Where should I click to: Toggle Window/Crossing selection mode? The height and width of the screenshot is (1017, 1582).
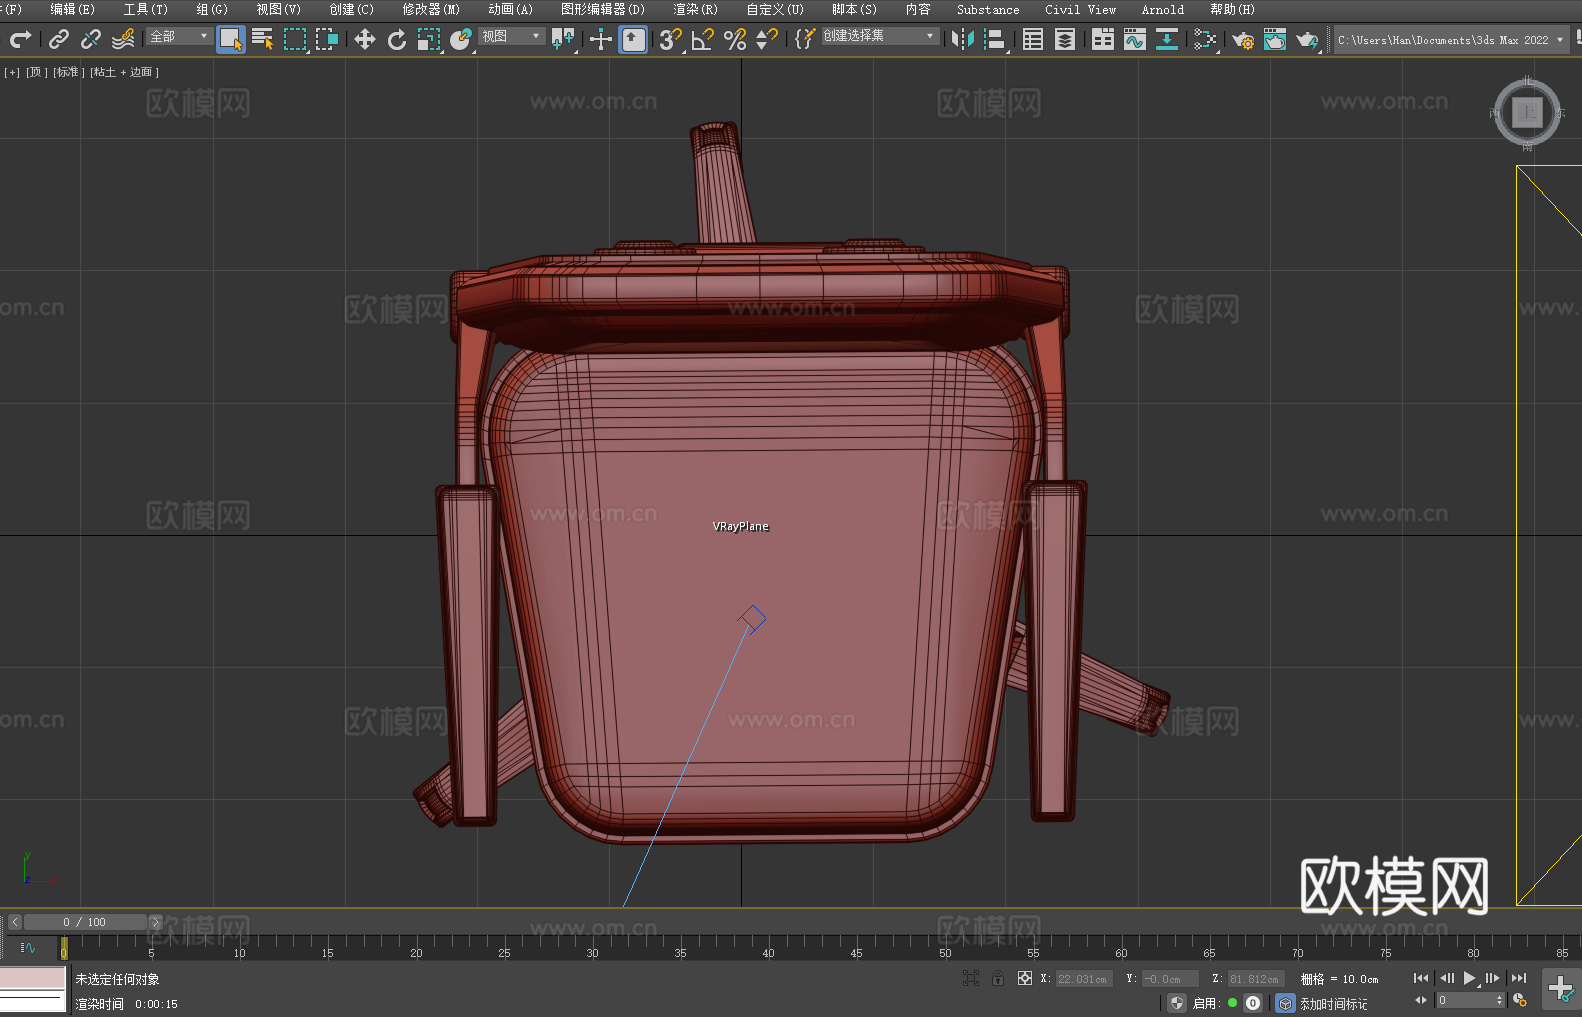click(x=327, y=39)
